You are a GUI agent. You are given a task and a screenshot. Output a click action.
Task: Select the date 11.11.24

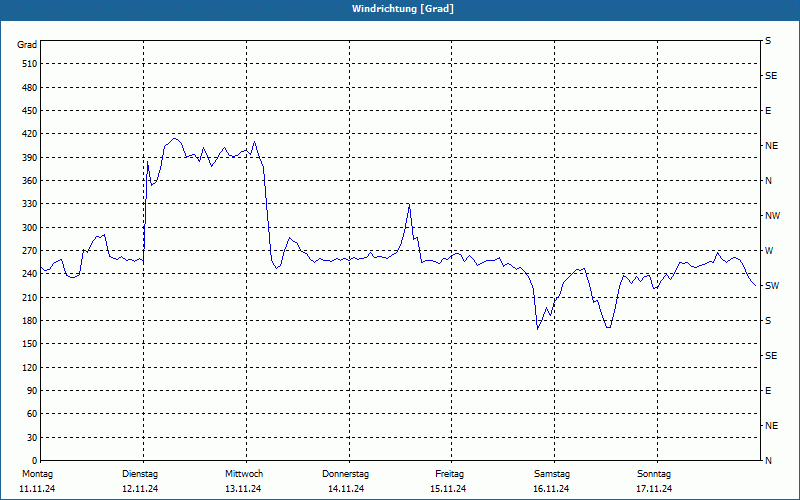coord(37,489)
